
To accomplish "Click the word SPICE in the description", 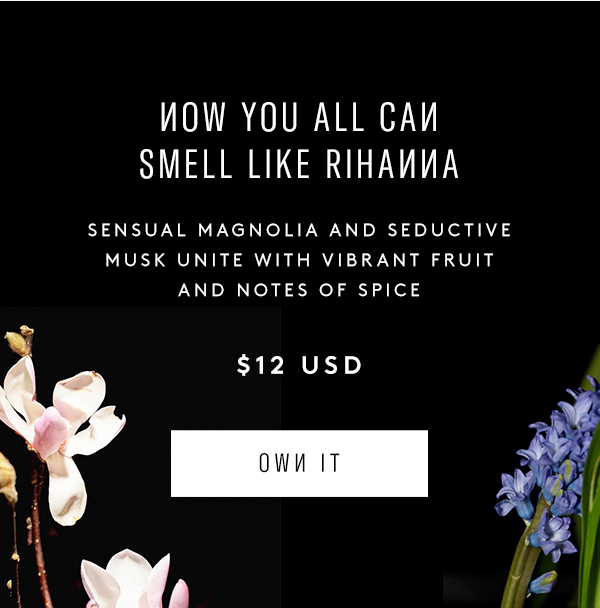I will point(389,290).
